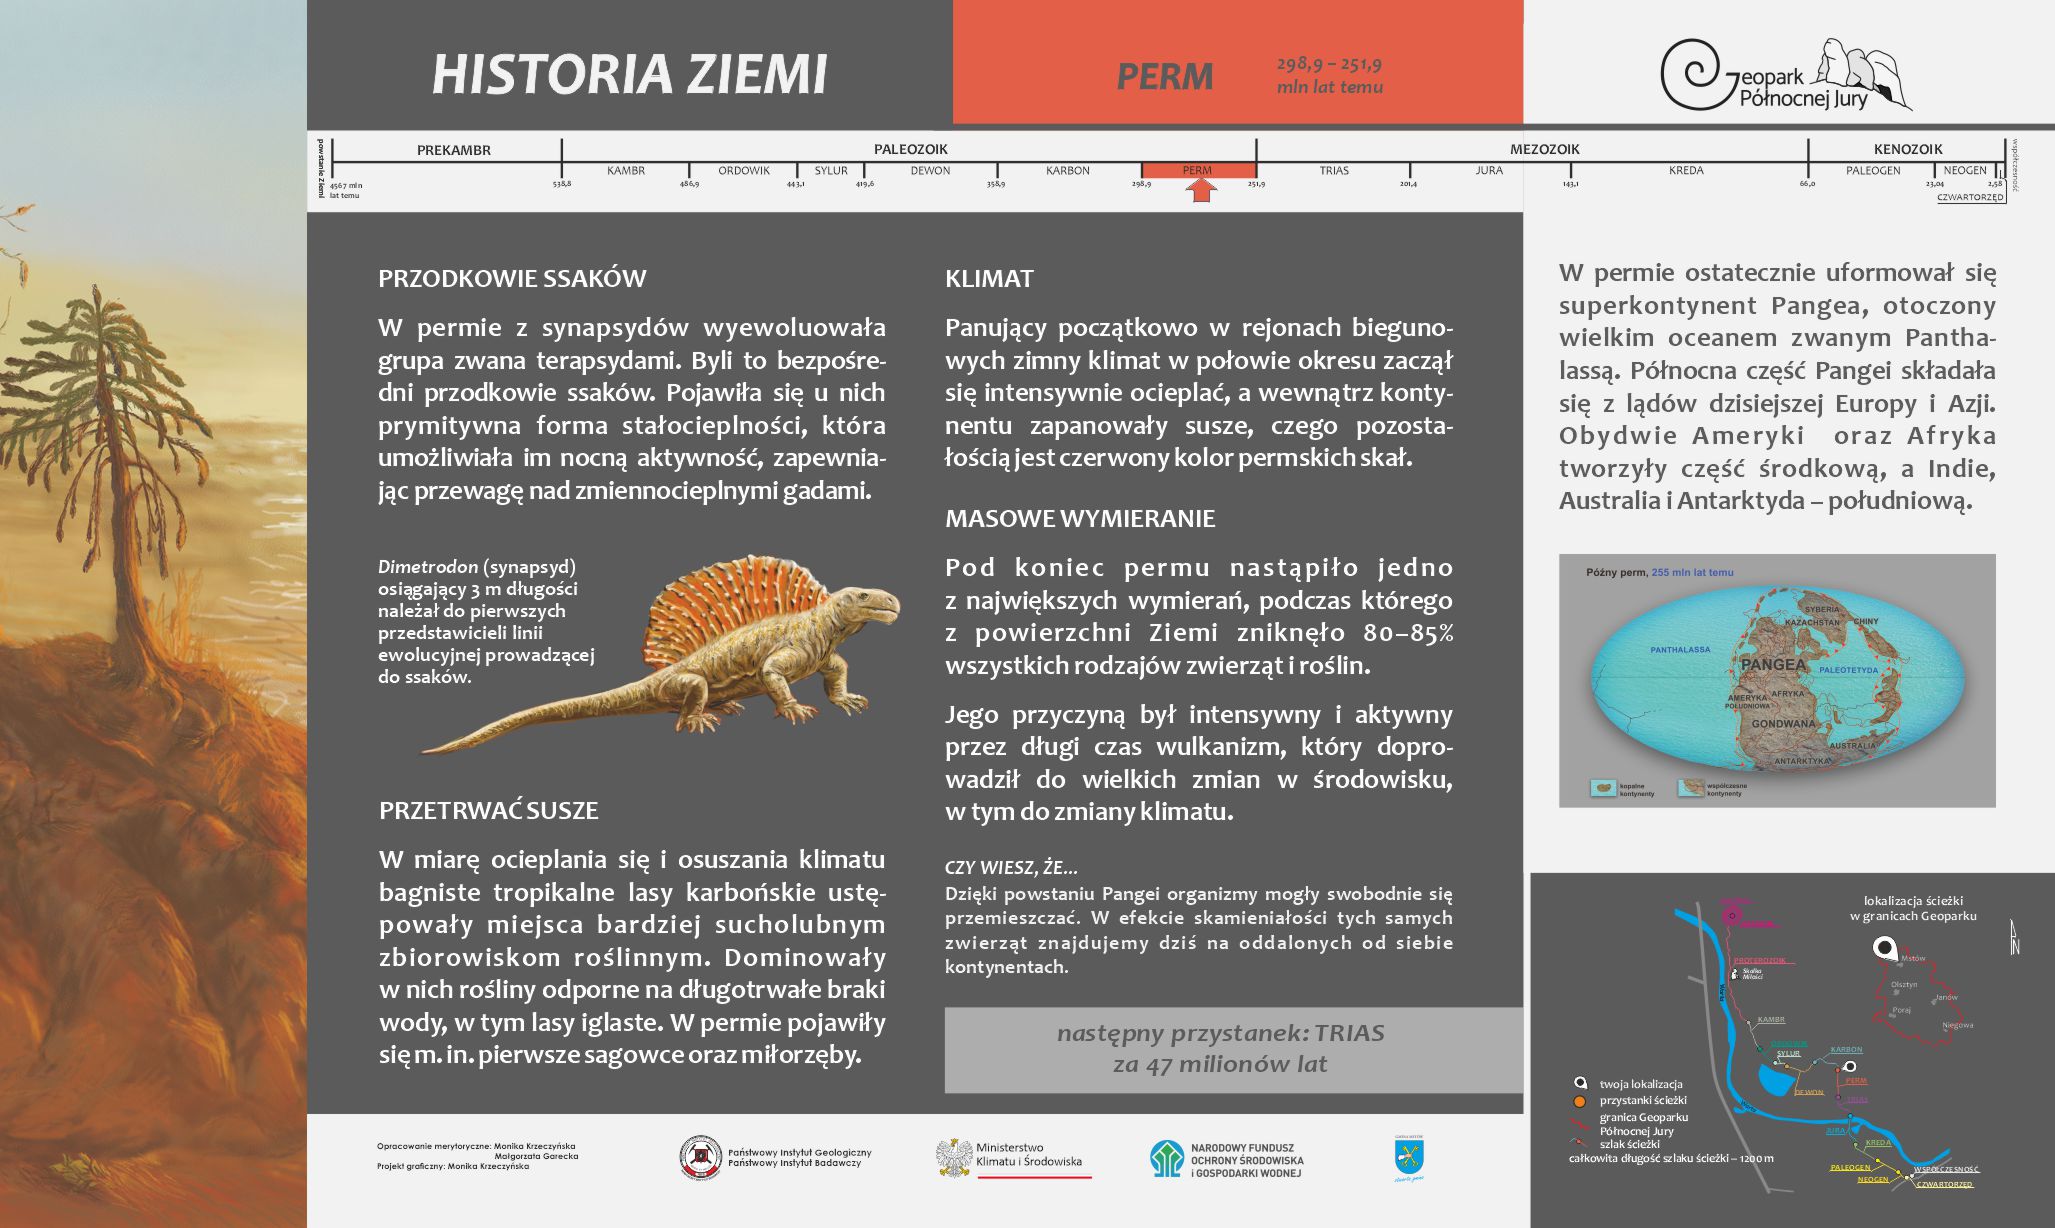2055x1228 pixels.
Task: Click the Geopark Północnej Jury logo
Action: click(1785, 75)
